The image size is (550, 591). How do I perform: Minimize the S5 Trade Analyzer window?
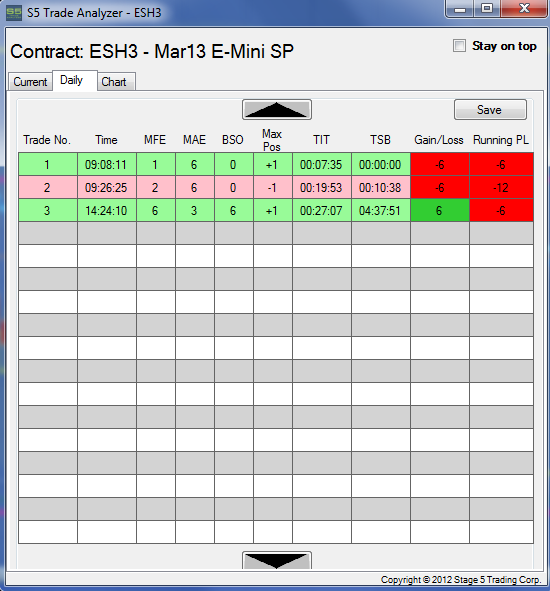point(460,9)
